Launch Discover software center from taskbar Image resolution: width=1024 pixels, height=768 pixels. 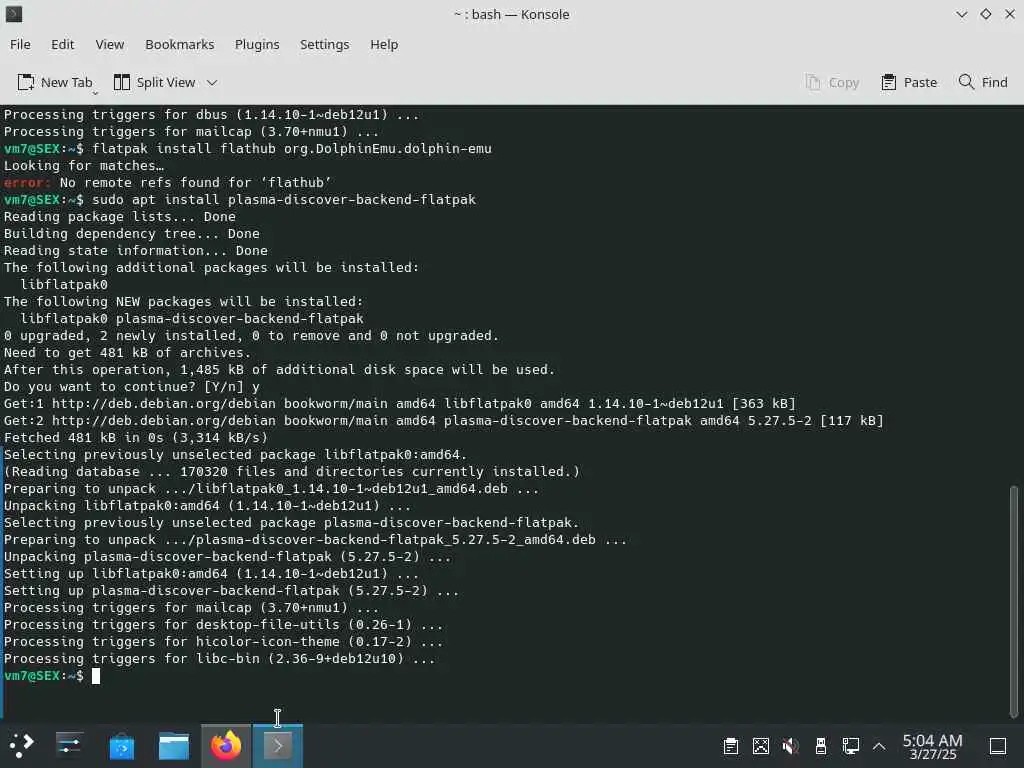121,746
